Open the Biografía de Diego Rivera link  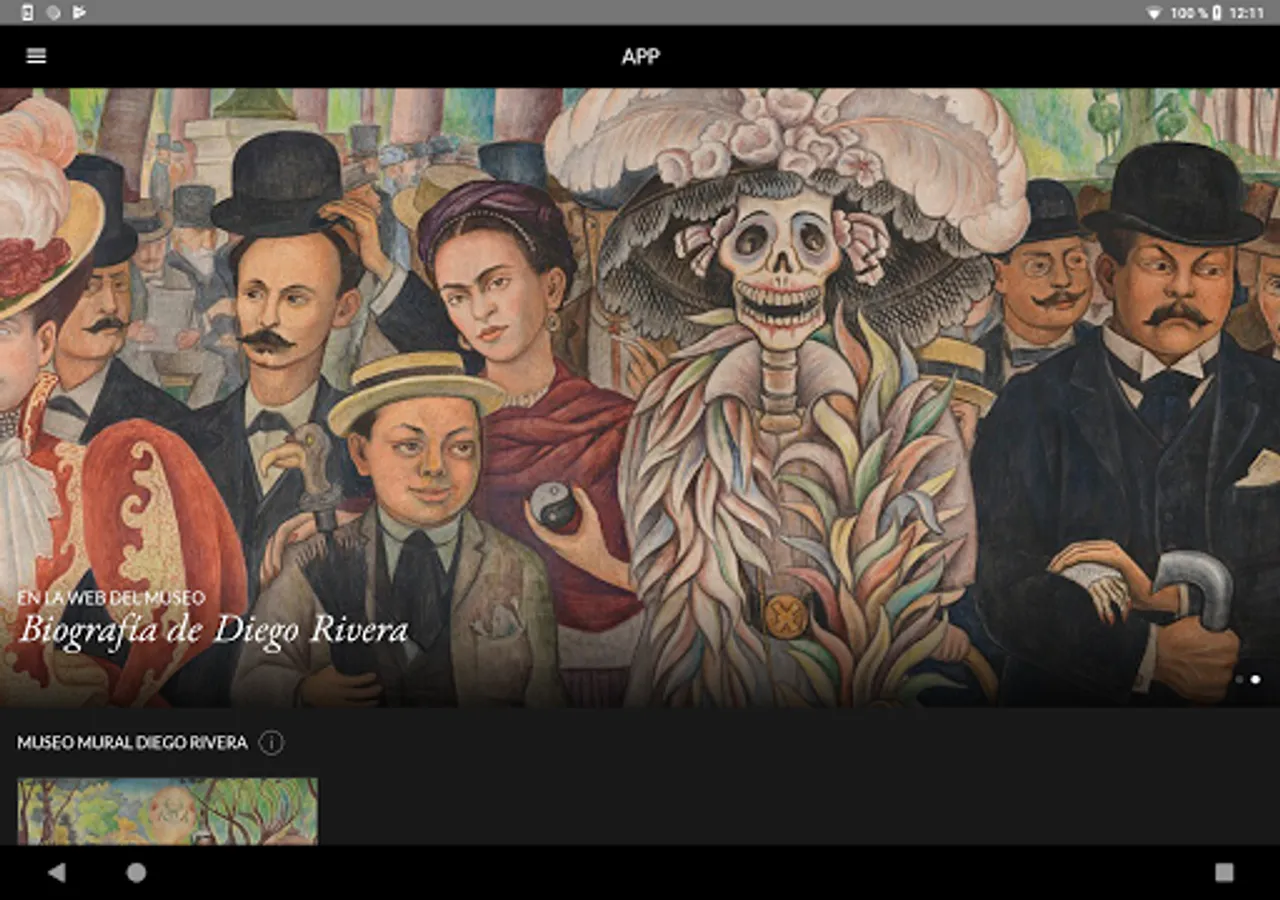(x=214, y=631)
